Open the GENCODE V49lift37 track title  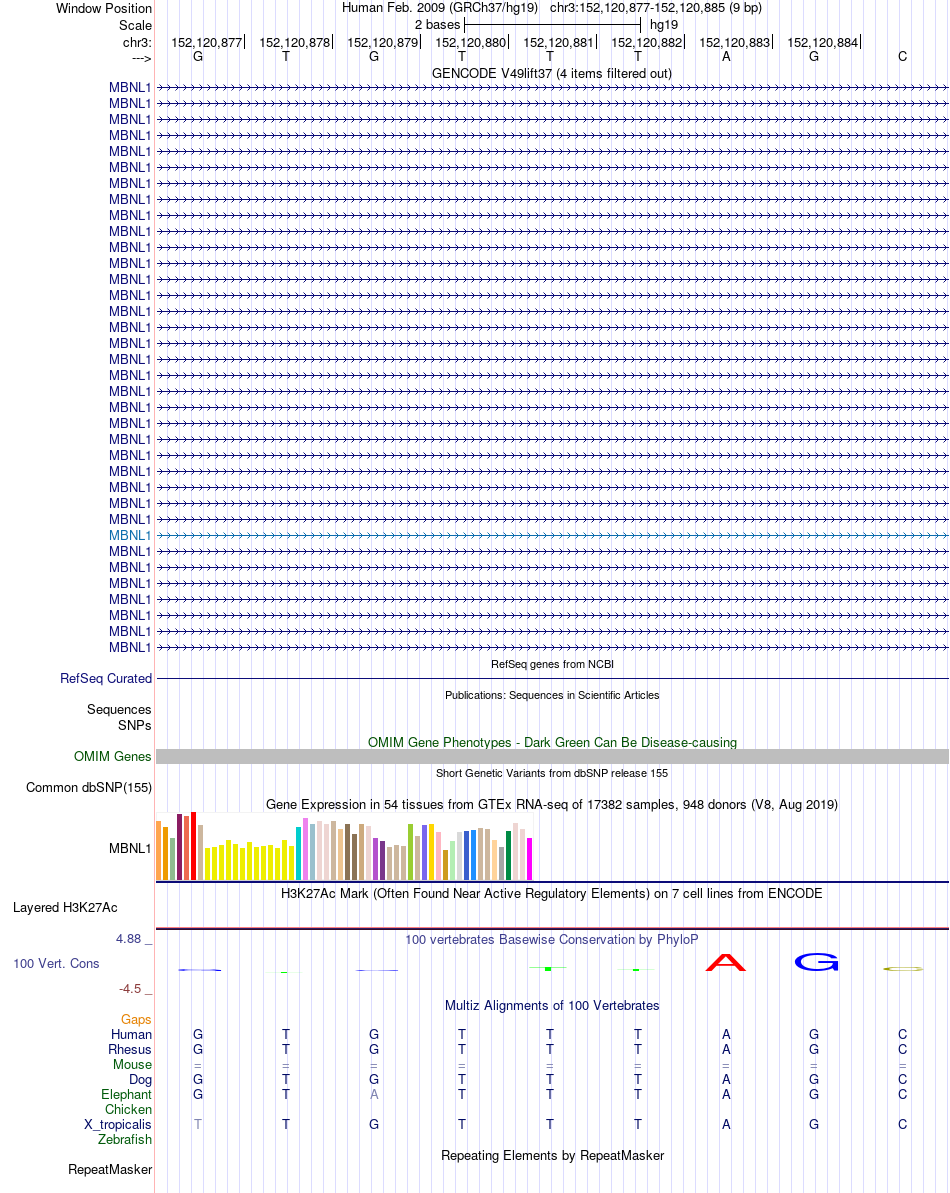pos(551,73)
